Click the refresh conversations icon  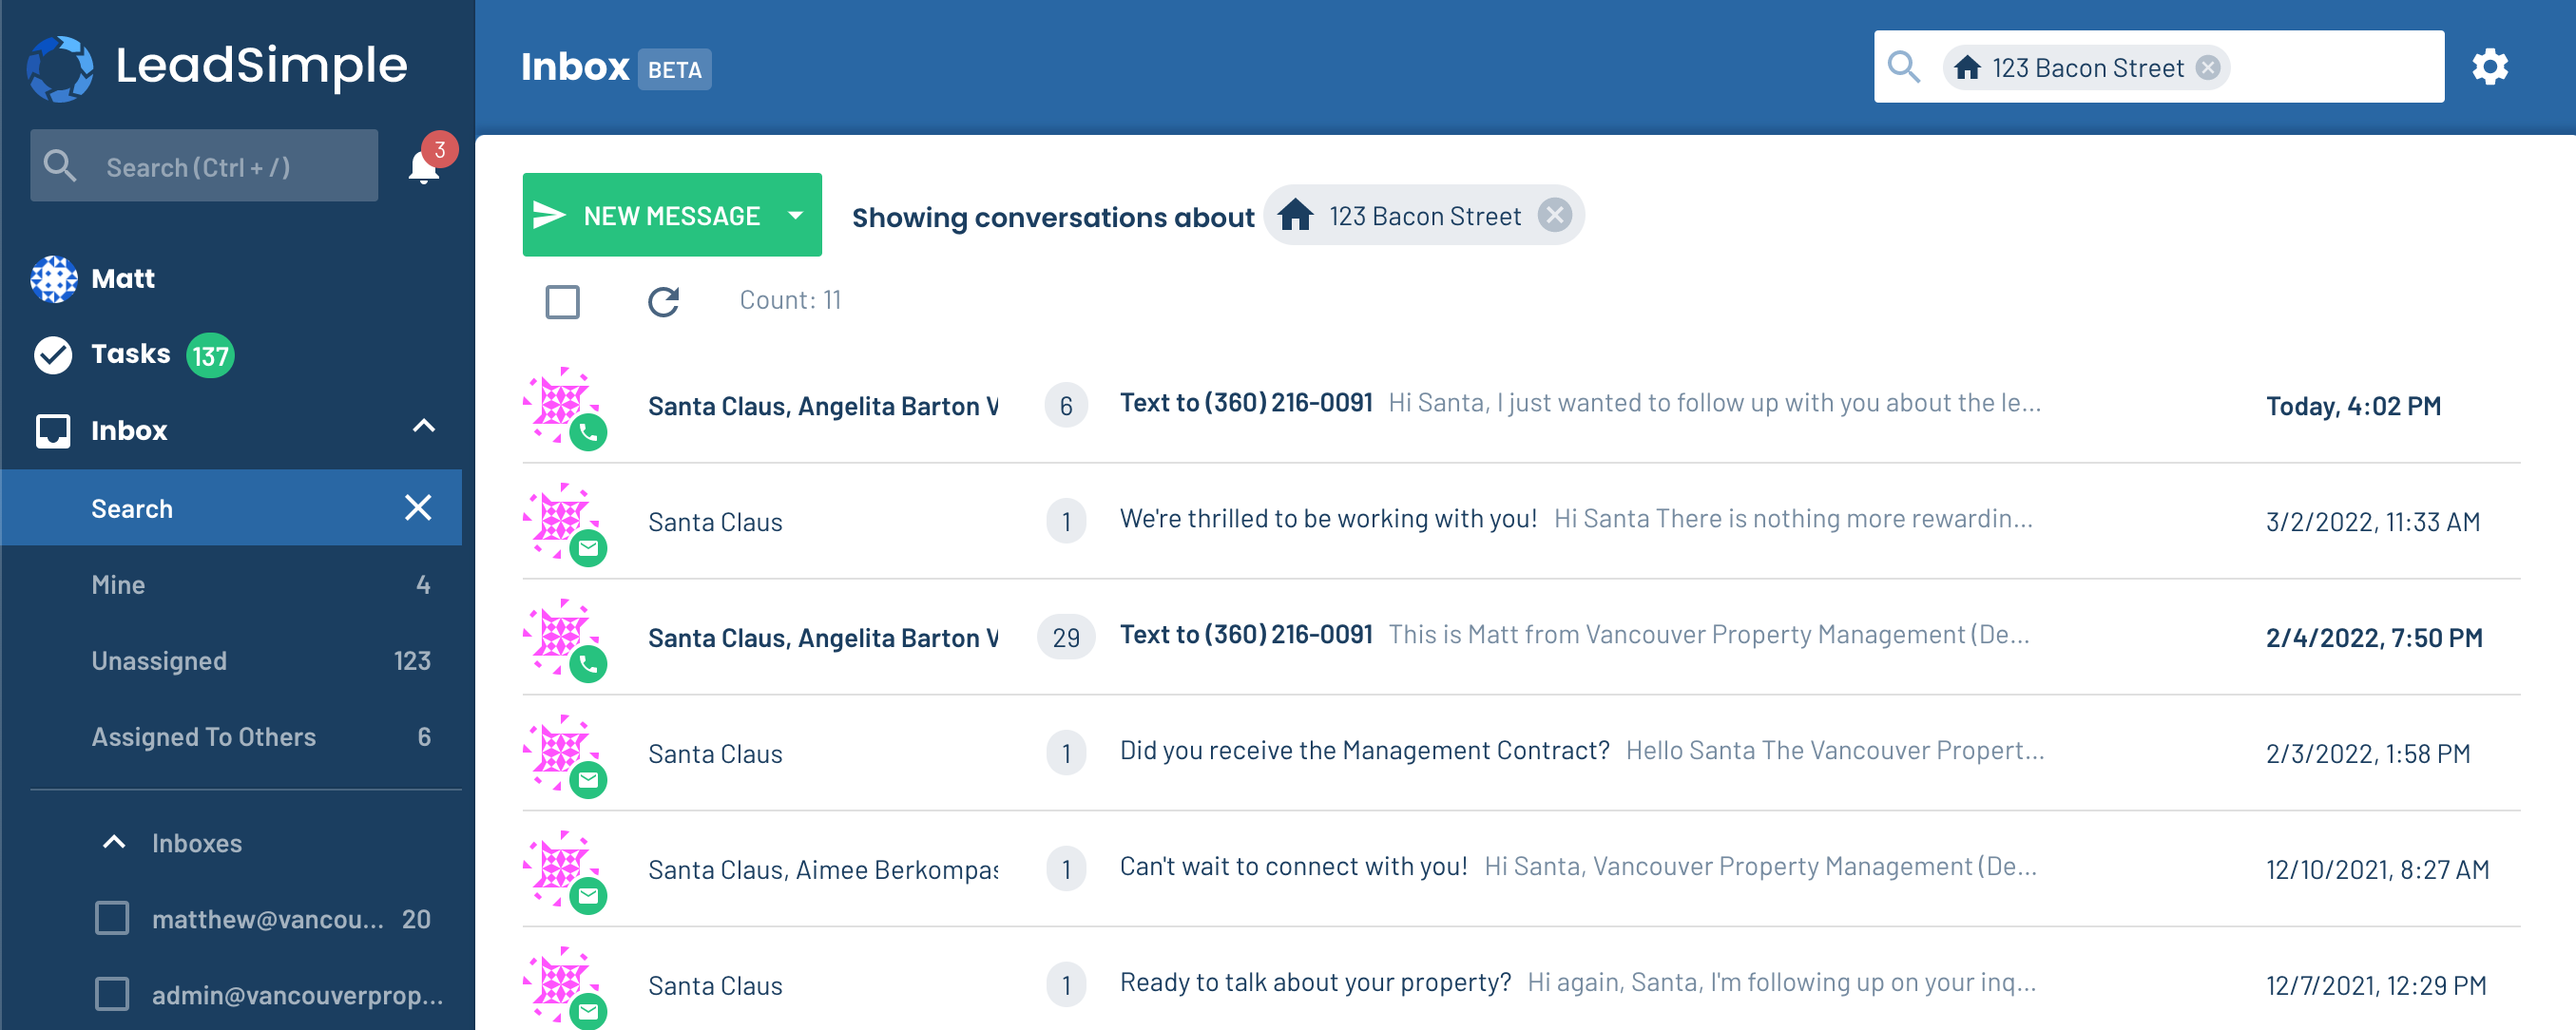663,301
